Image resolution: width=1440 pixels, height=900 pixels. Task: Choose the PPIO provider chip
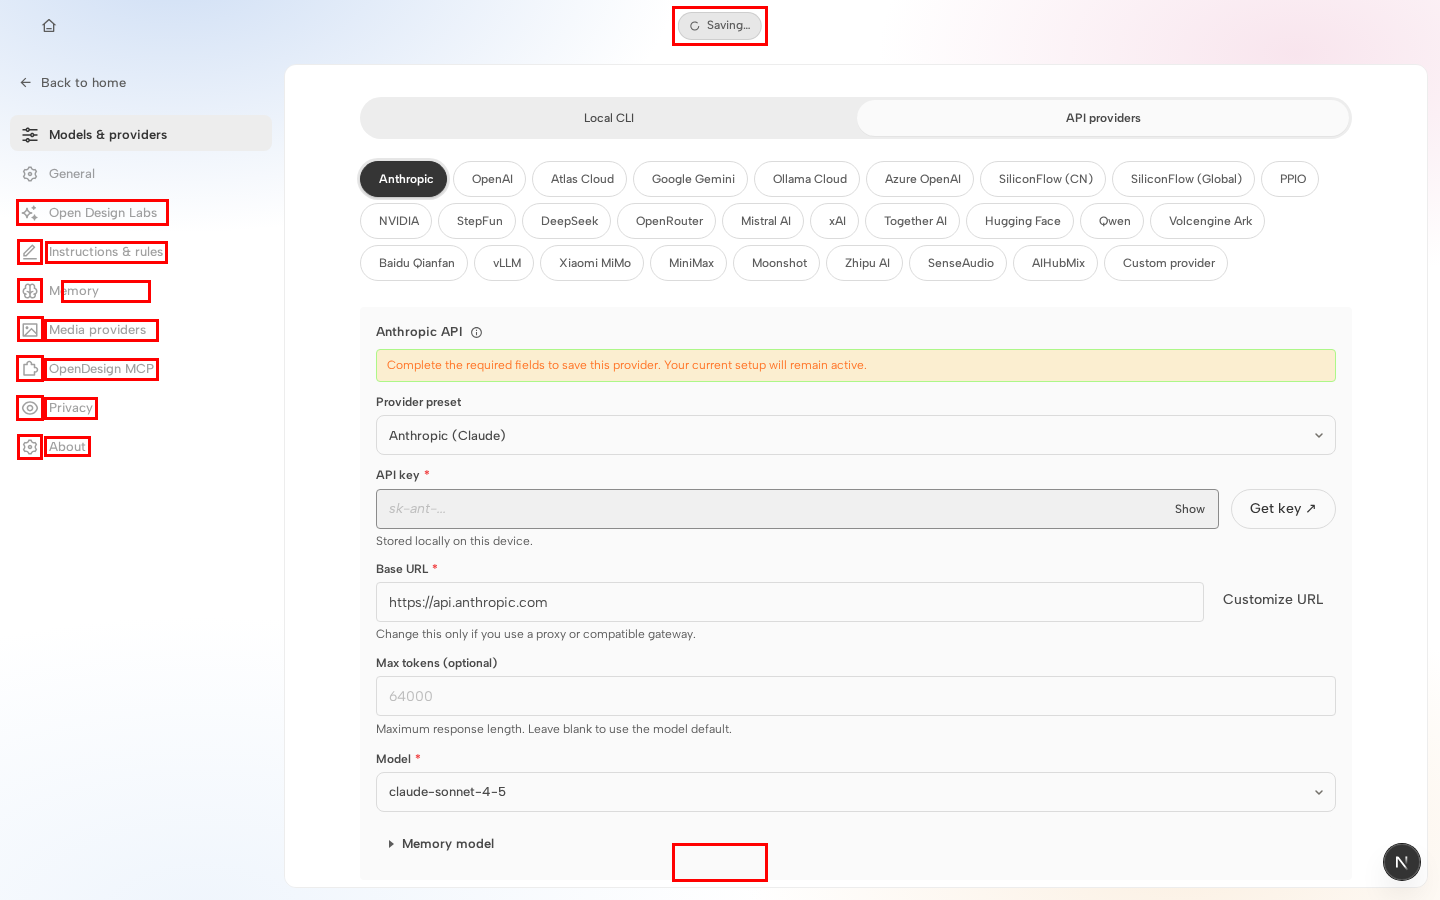click(x=1292, y=179)
